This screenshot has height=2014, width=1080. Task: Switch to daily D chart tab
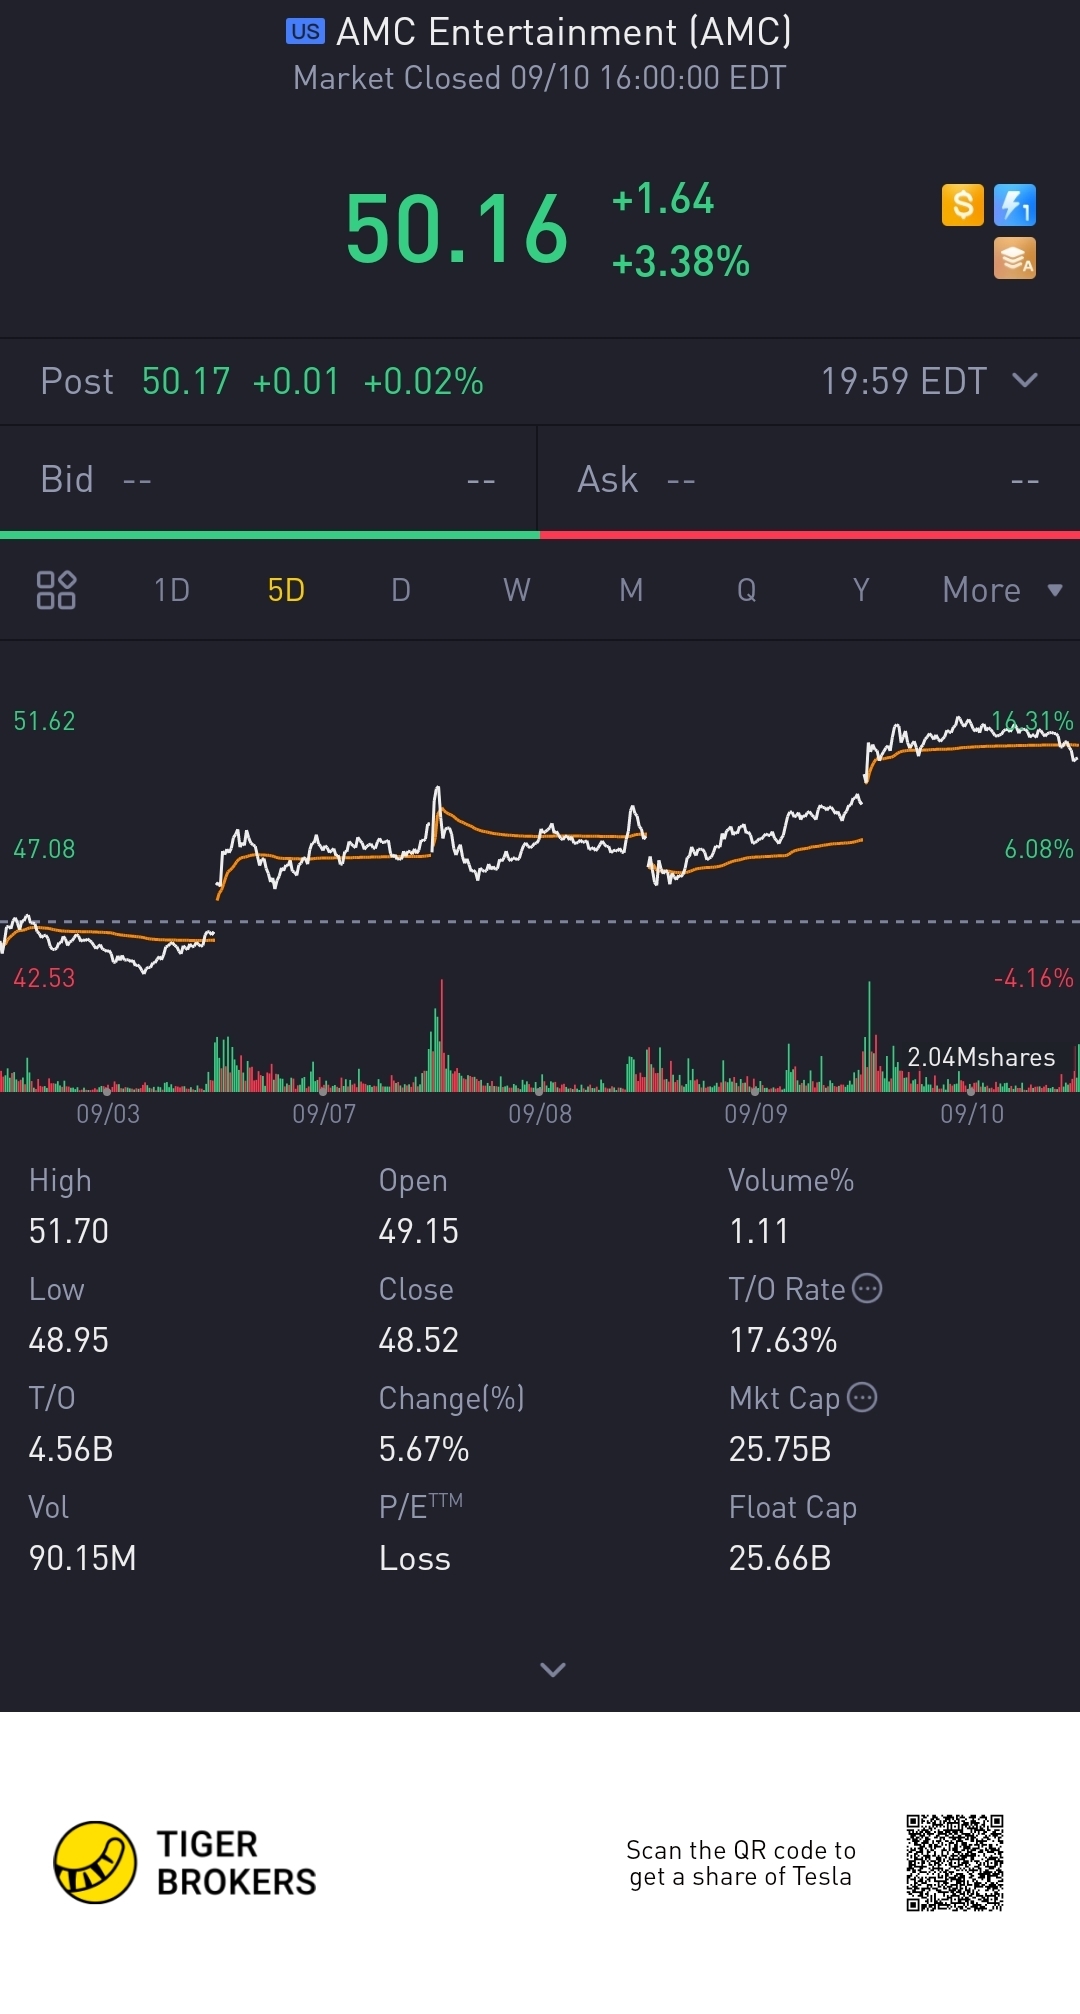point(401,590)
